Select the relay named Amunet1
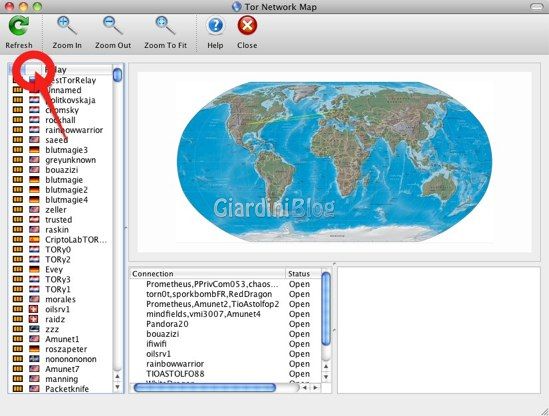Screen dimensions: 549x416 pos(62,339)
